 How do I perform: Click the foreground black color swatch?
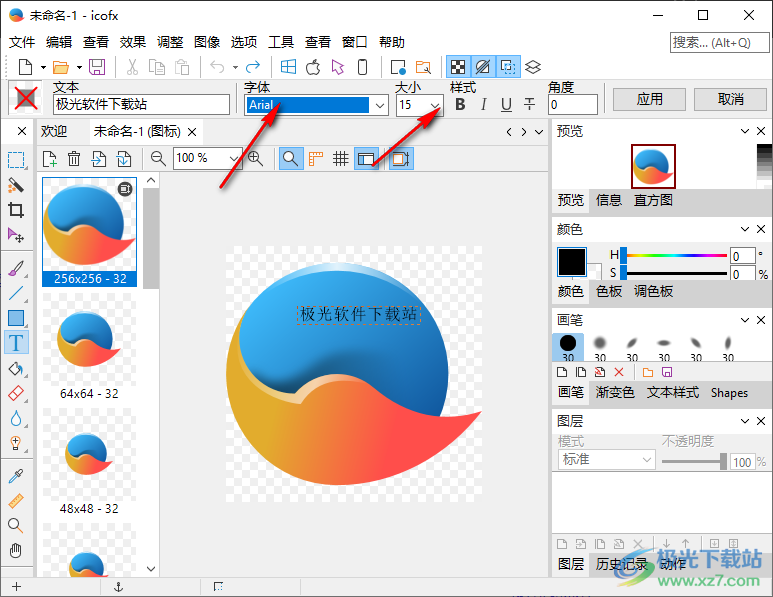(572, 262)
